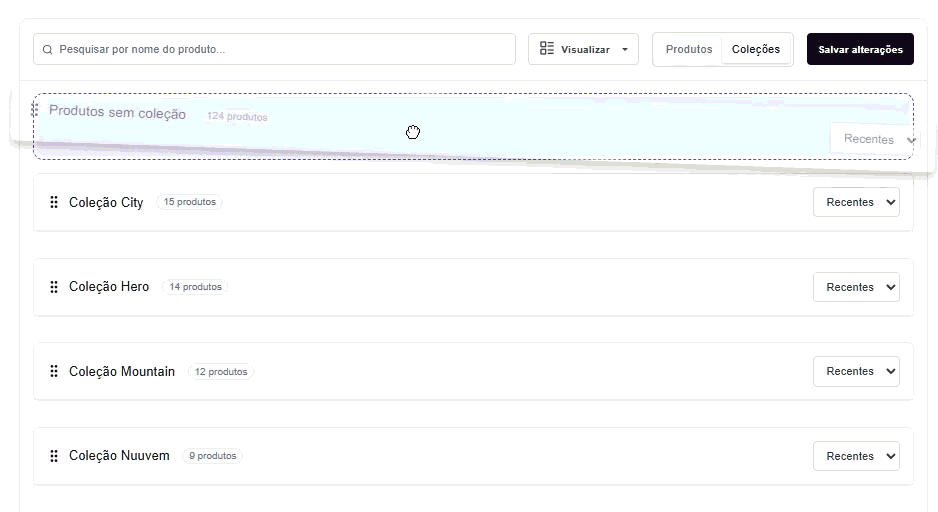Grab the Coleção Nuuvem drag handle

tap(54, 456)
